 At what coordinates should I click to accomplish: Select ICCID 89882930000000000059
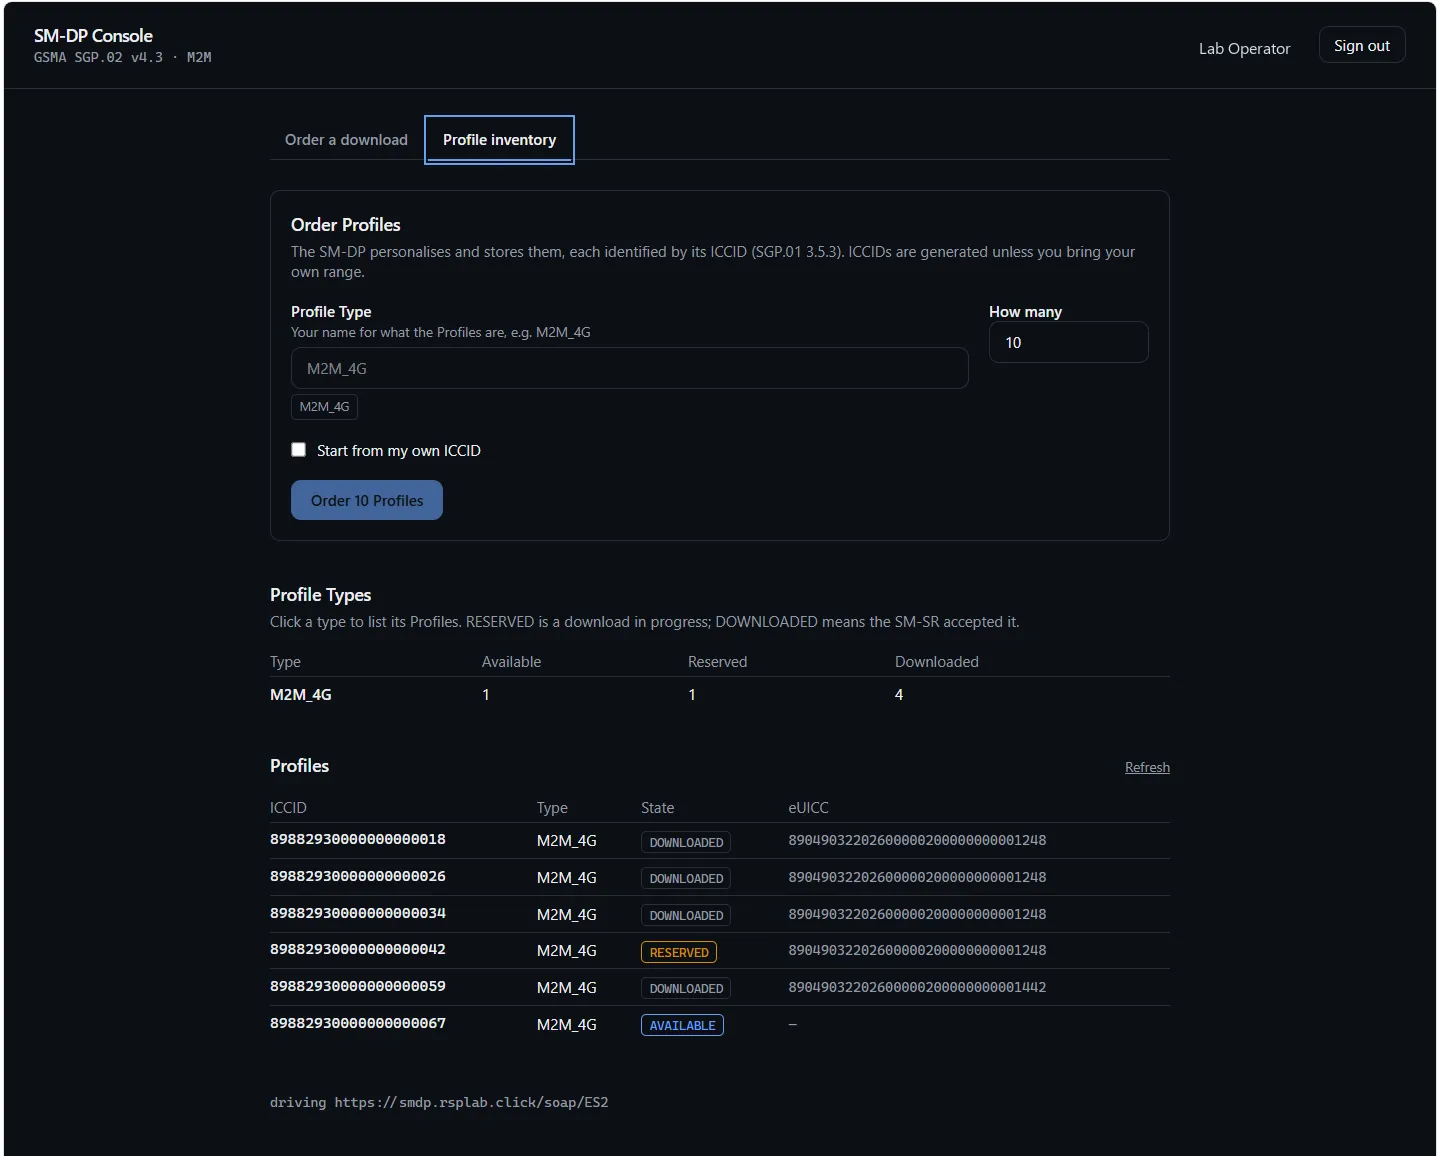pyautogui.click(x=358, y=987)
